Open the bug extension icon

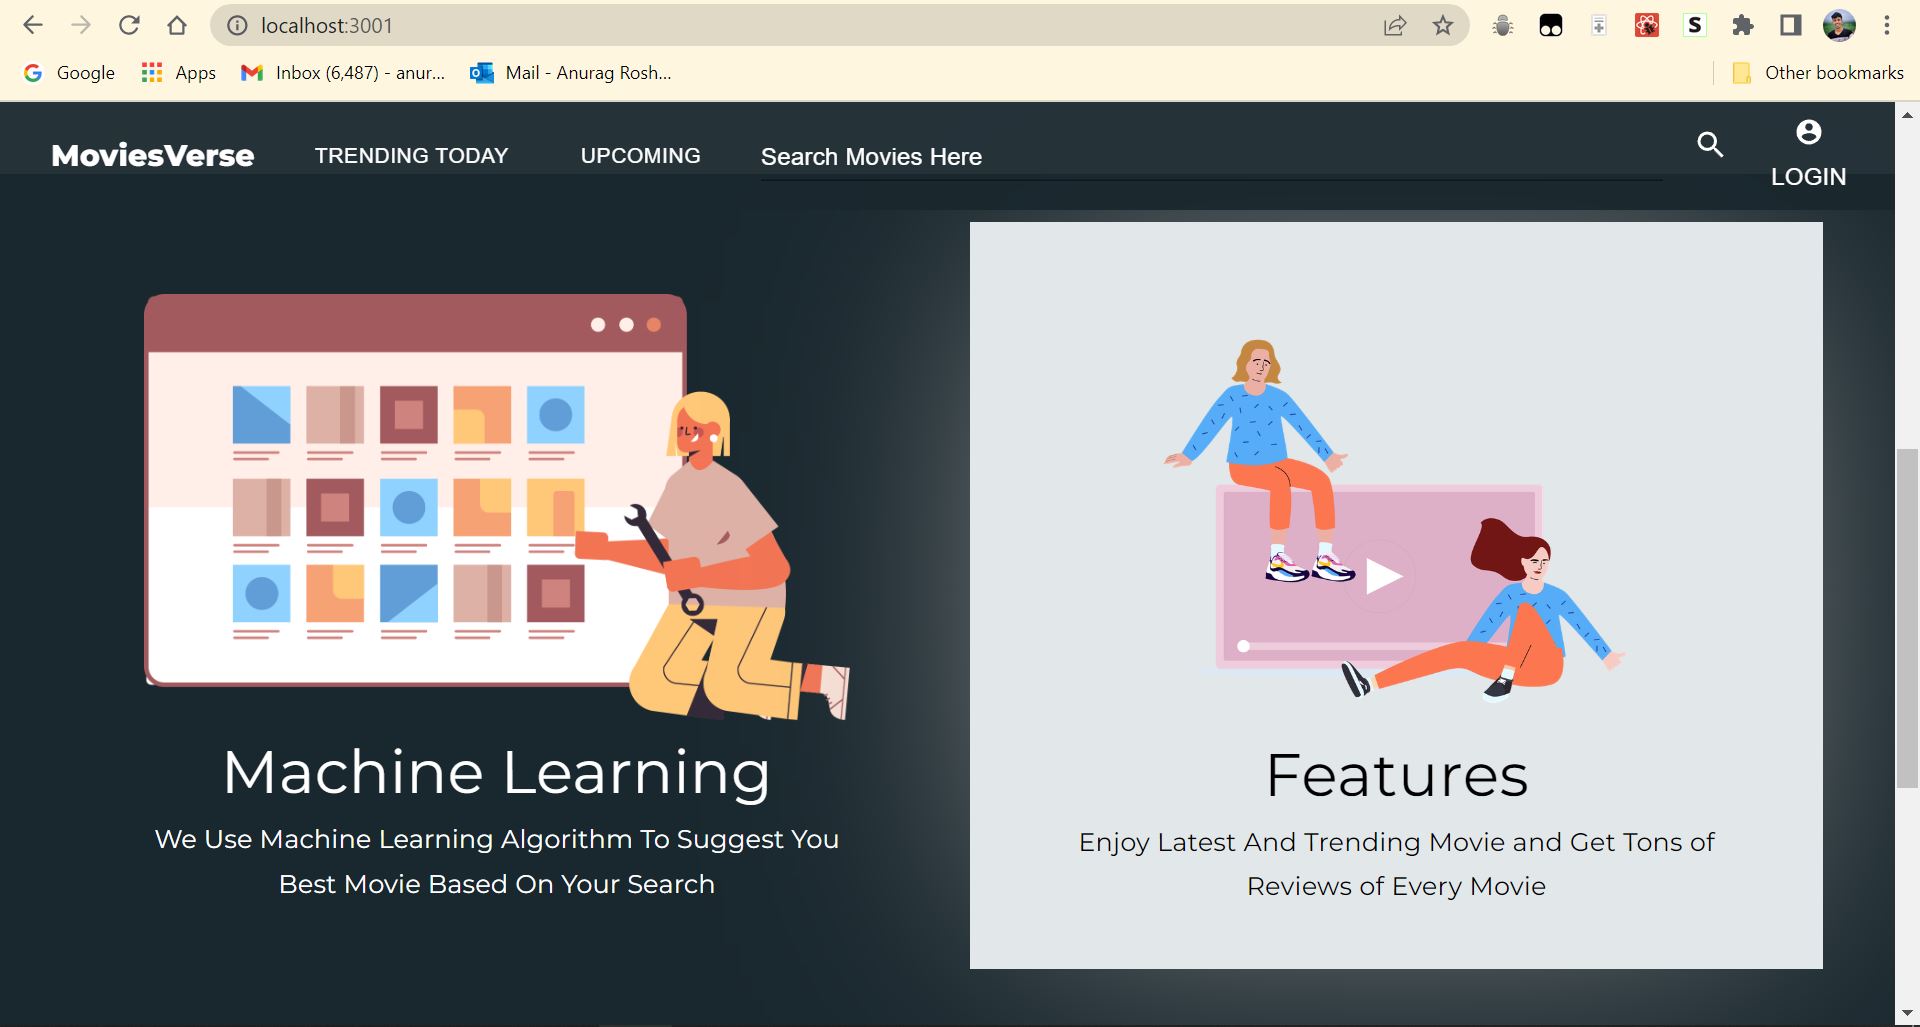point(1503,25)
